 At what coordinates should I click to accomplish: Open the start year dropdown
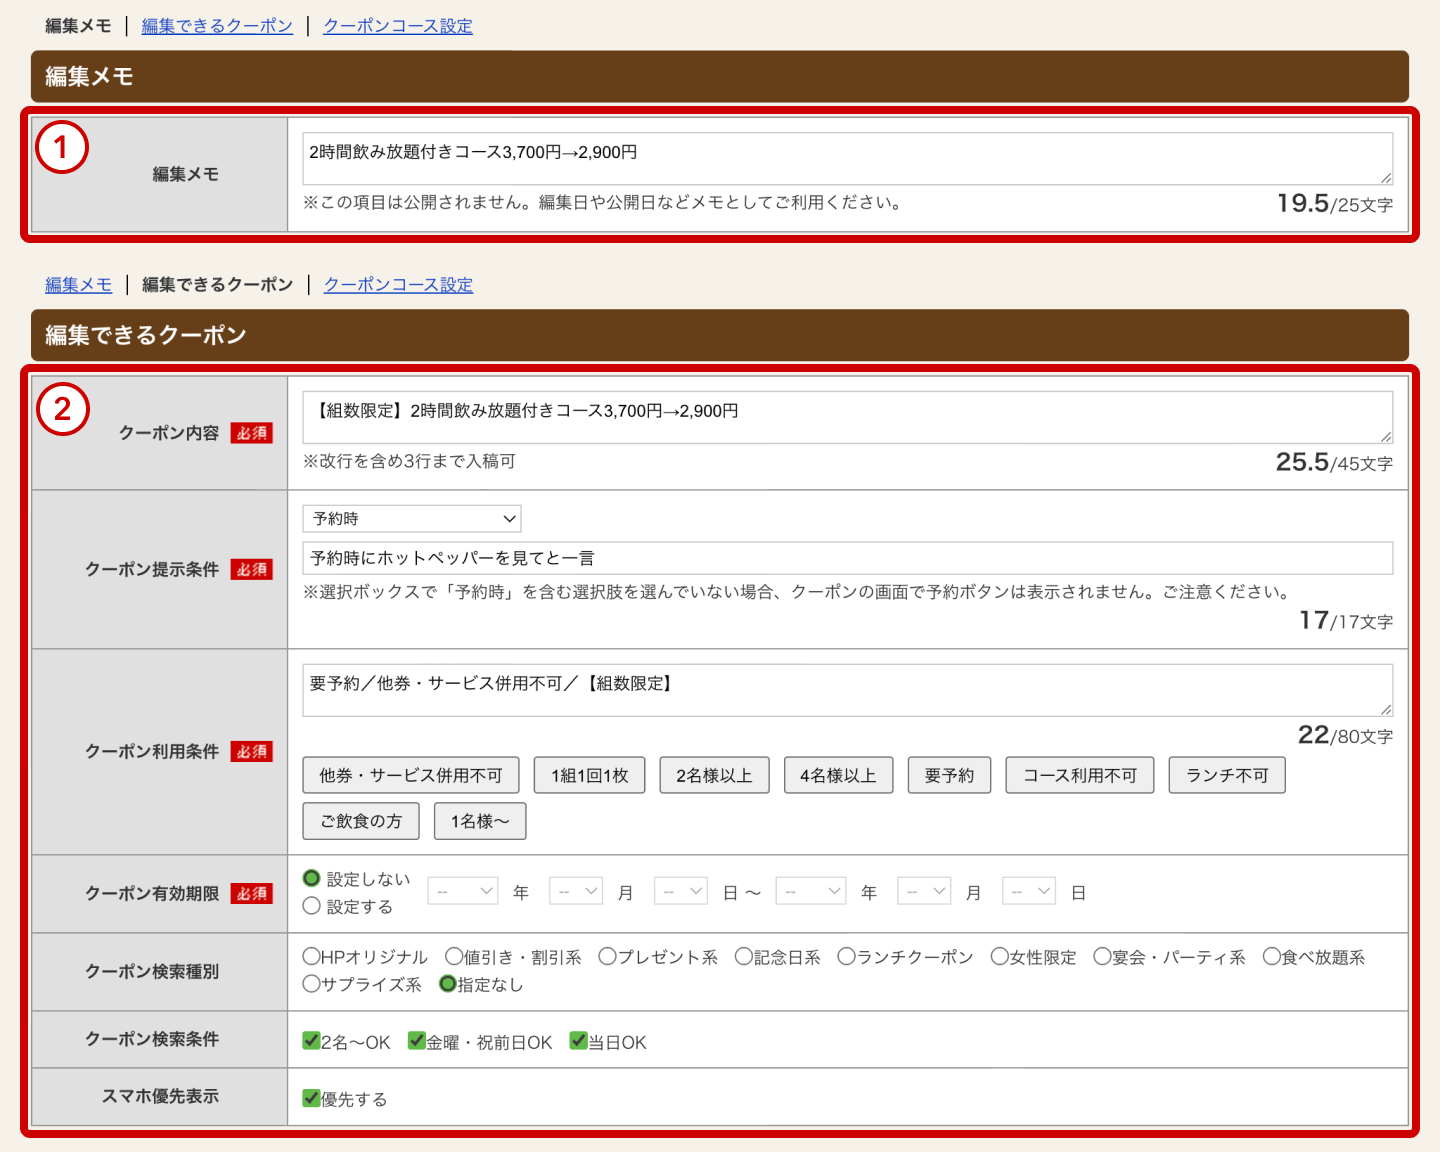(x=463, y=891)
